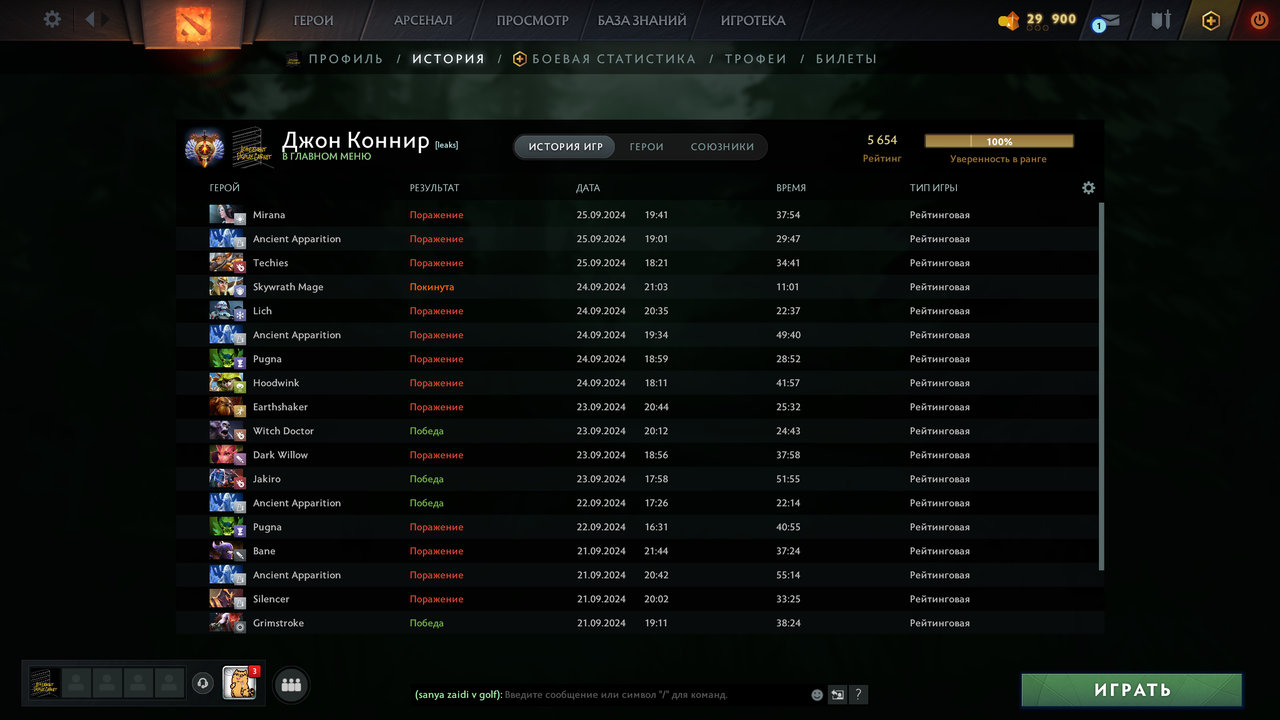Open the ТРОФЕИ tab
Image resolution: width=1280 pixels, height=720 pixels.
pos(756,59)
